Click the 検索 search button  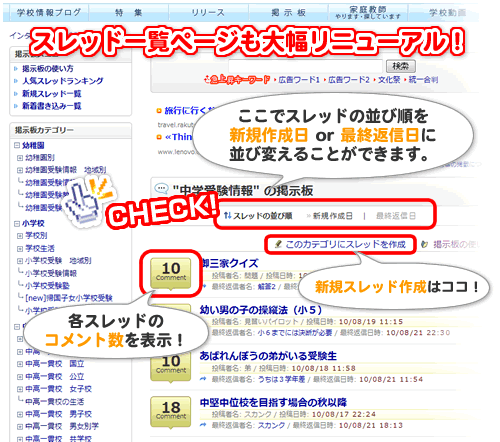click(x=401, y=66)
